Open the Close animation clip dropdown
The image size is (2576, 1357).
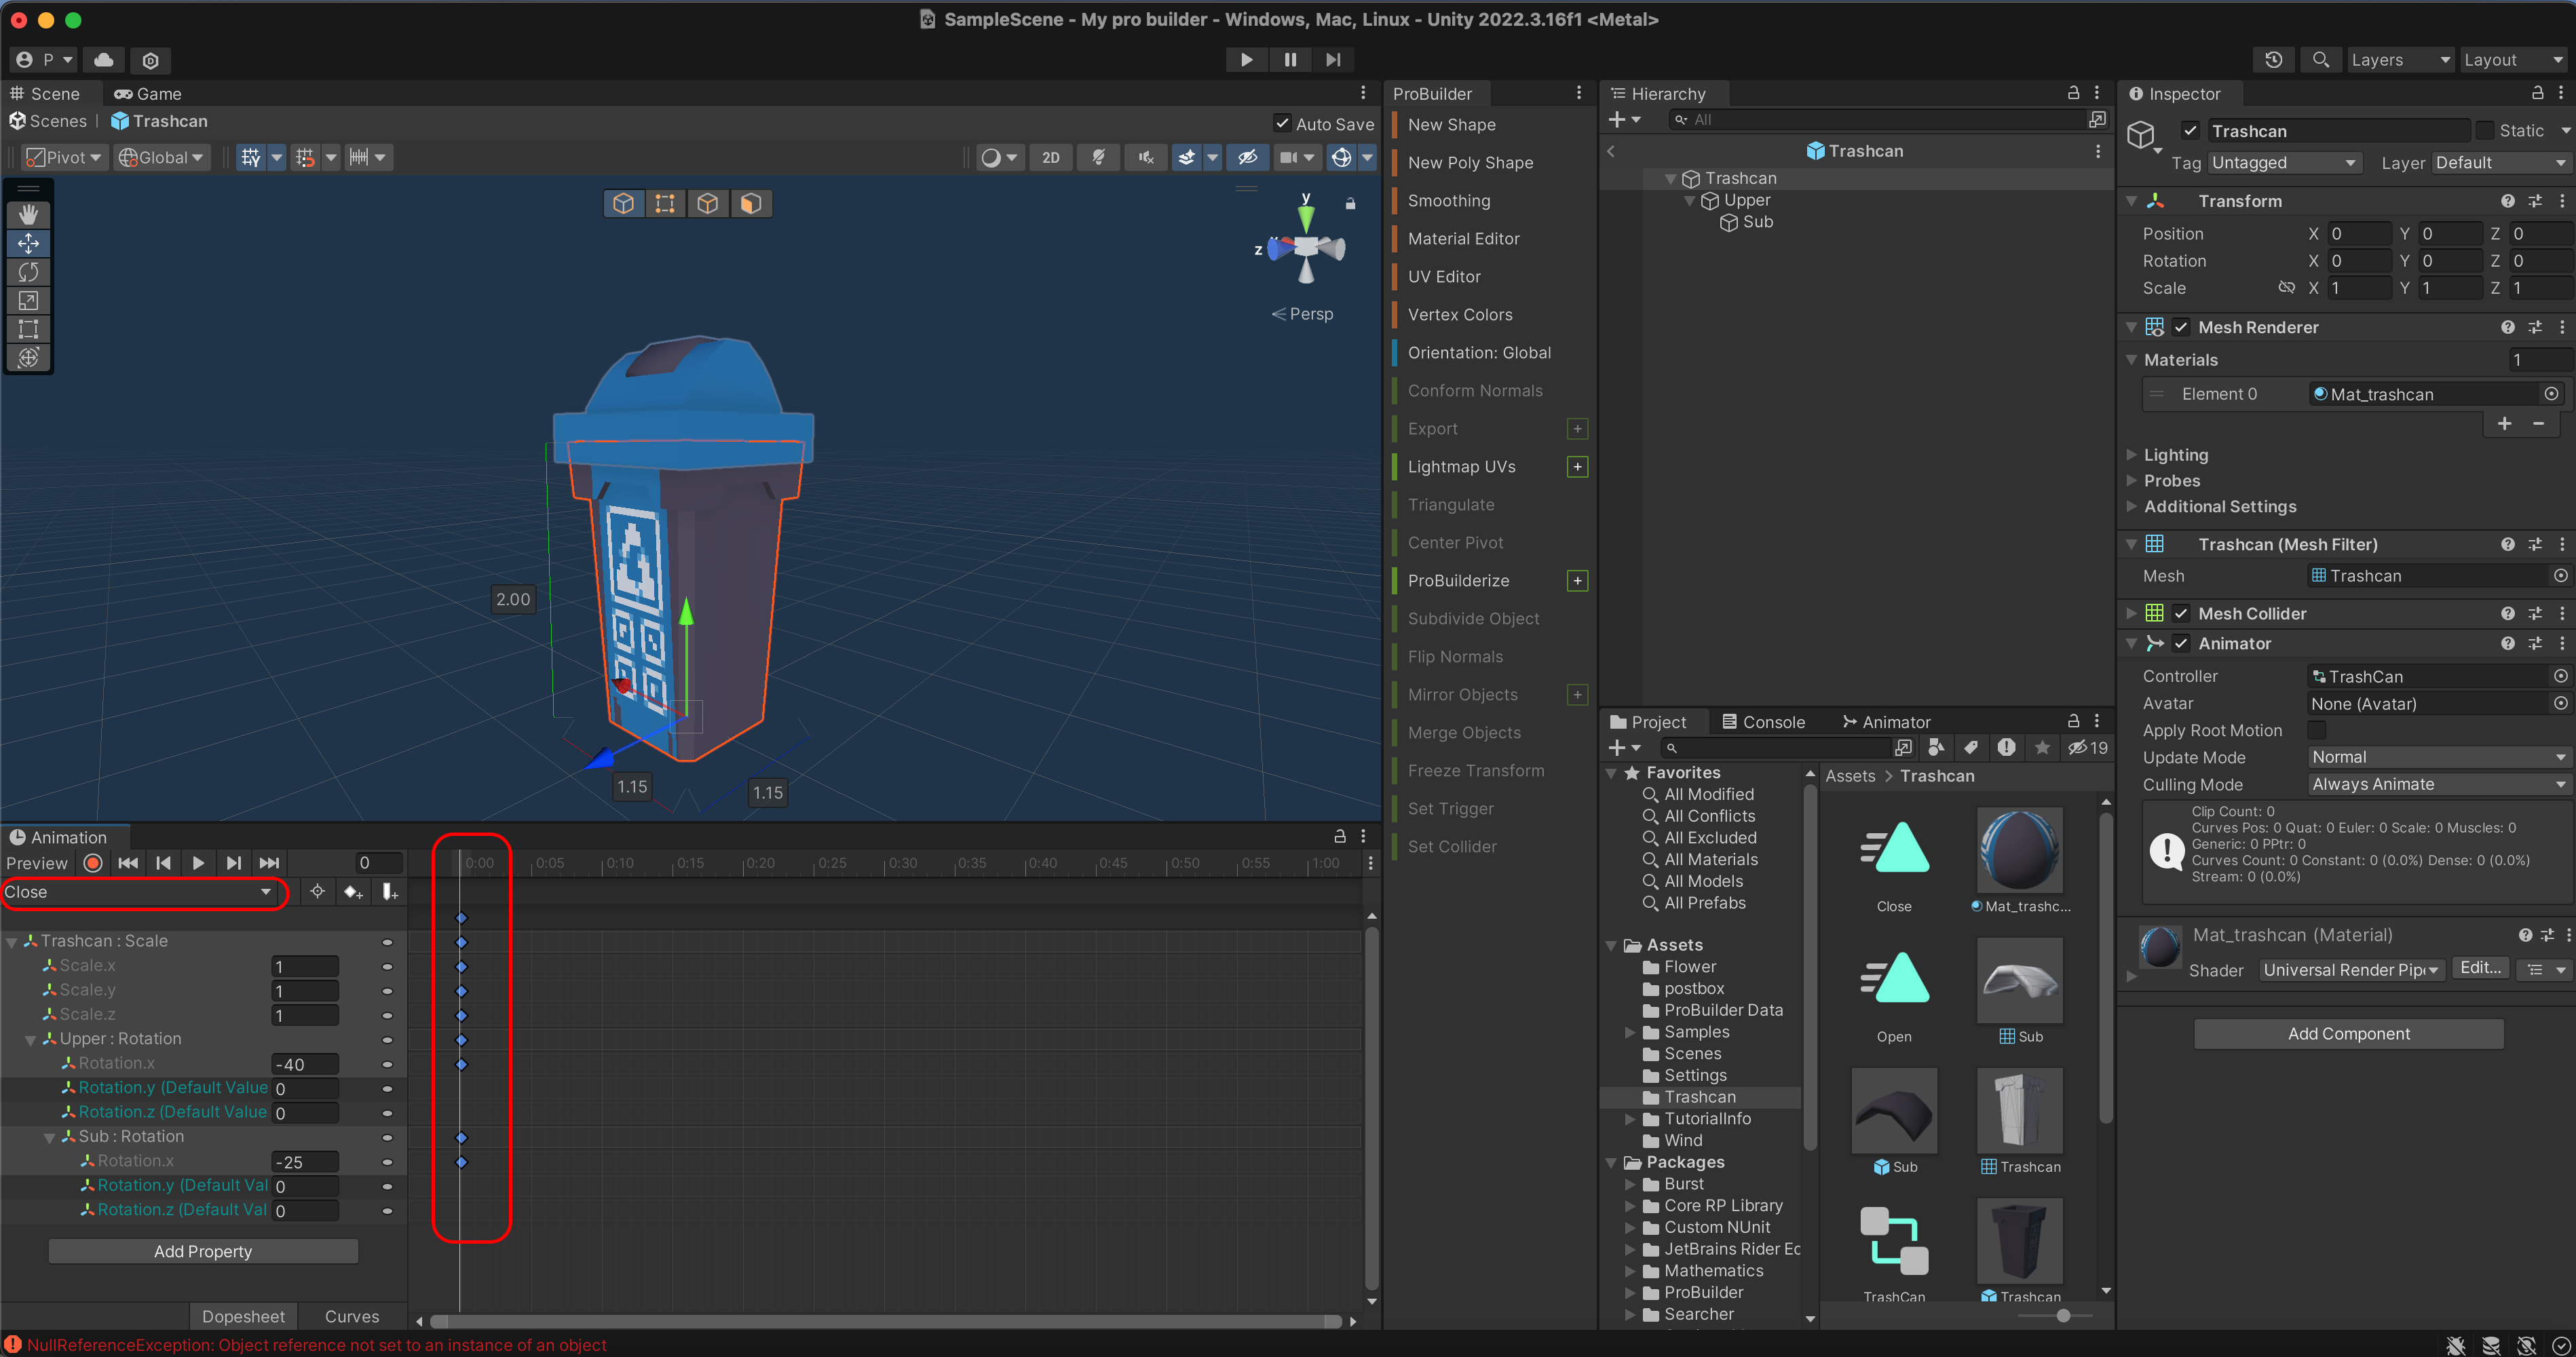pos(140,892)
